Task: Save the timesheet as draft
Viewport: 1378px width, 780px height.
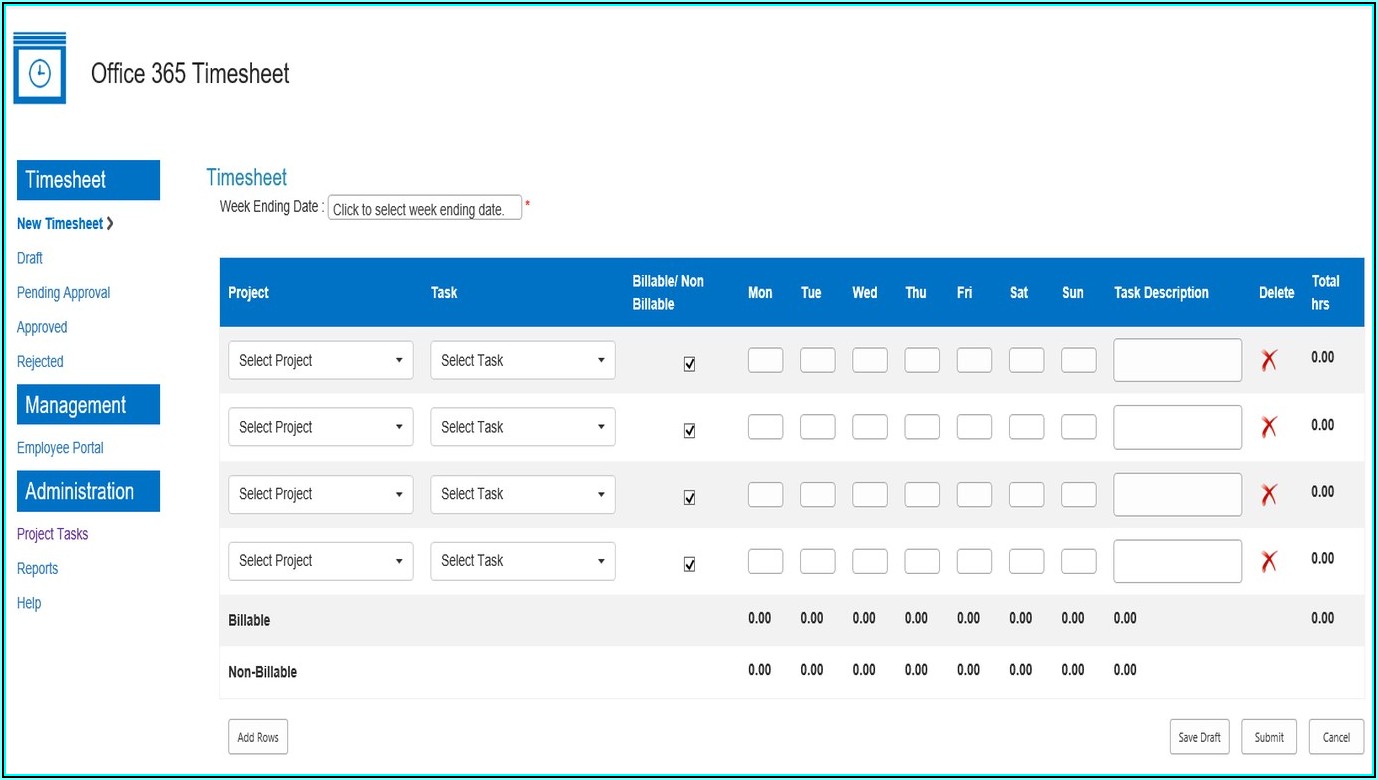Action: tap(1199, 737)
